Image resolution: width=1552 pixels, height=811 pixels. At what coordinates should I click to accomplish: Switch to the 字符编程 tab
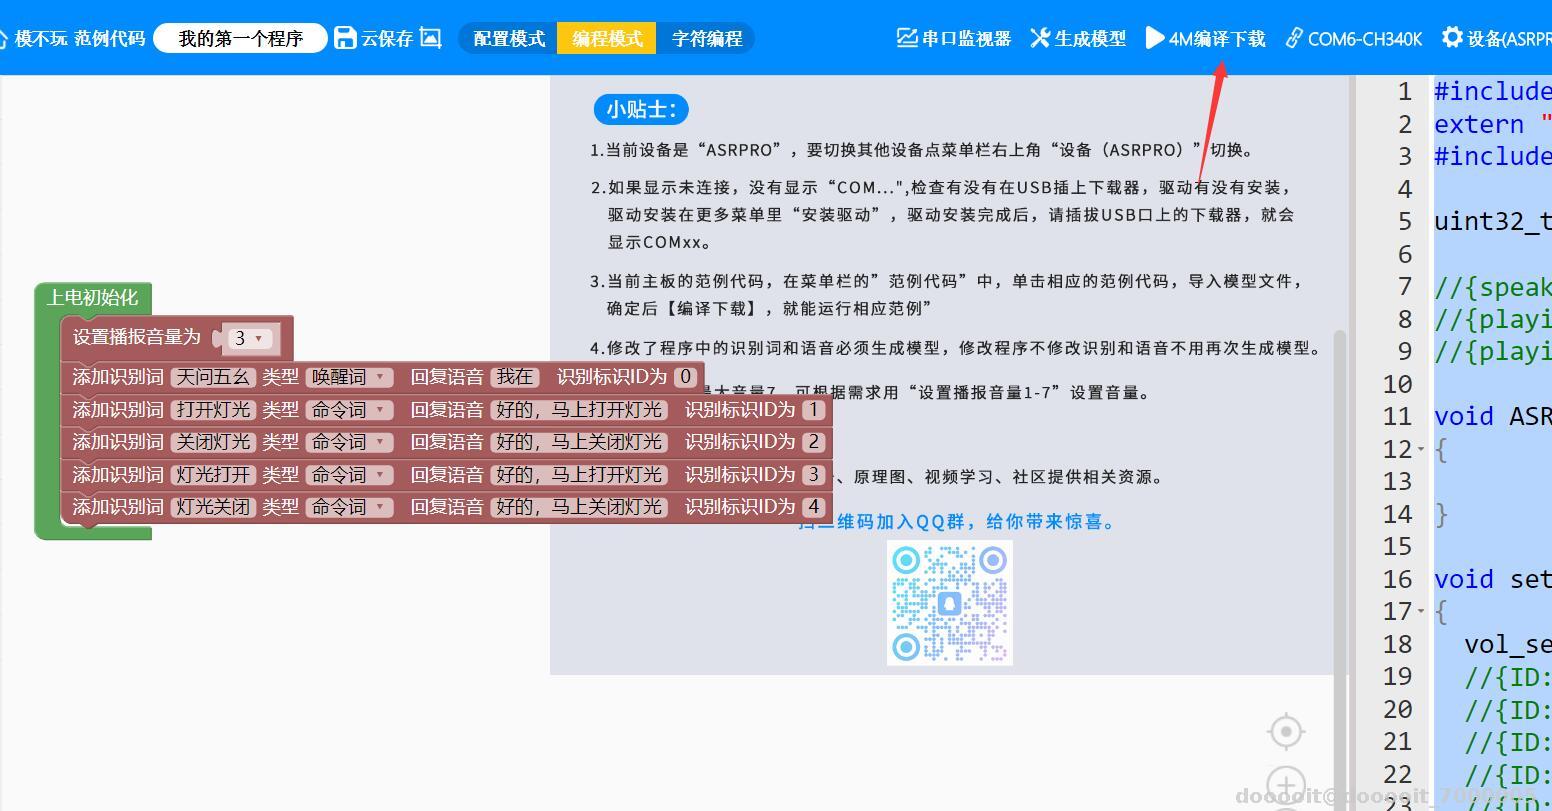(x=706, y=38)
